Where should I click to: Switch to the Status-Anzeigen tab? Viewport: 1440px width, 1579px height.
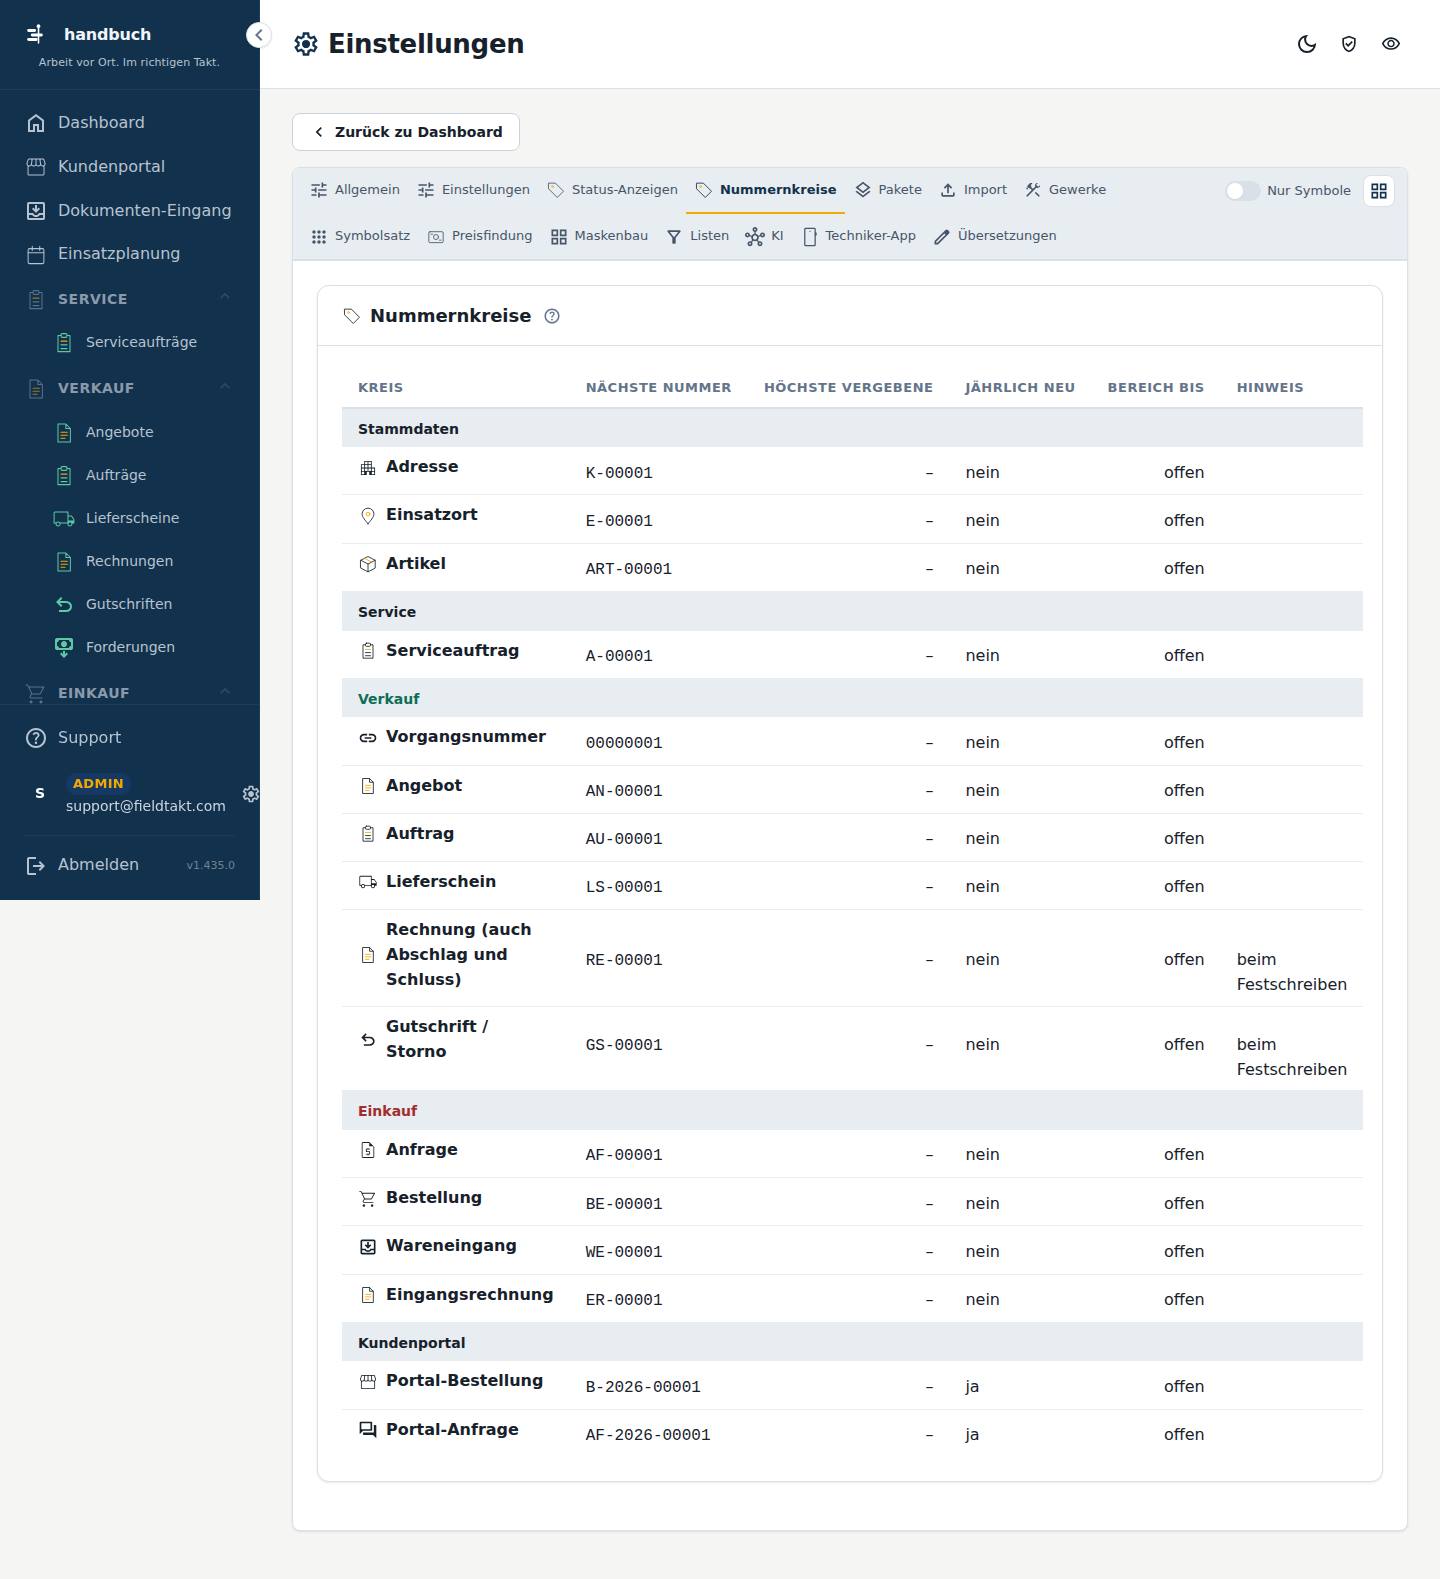[x=613, y=190]
